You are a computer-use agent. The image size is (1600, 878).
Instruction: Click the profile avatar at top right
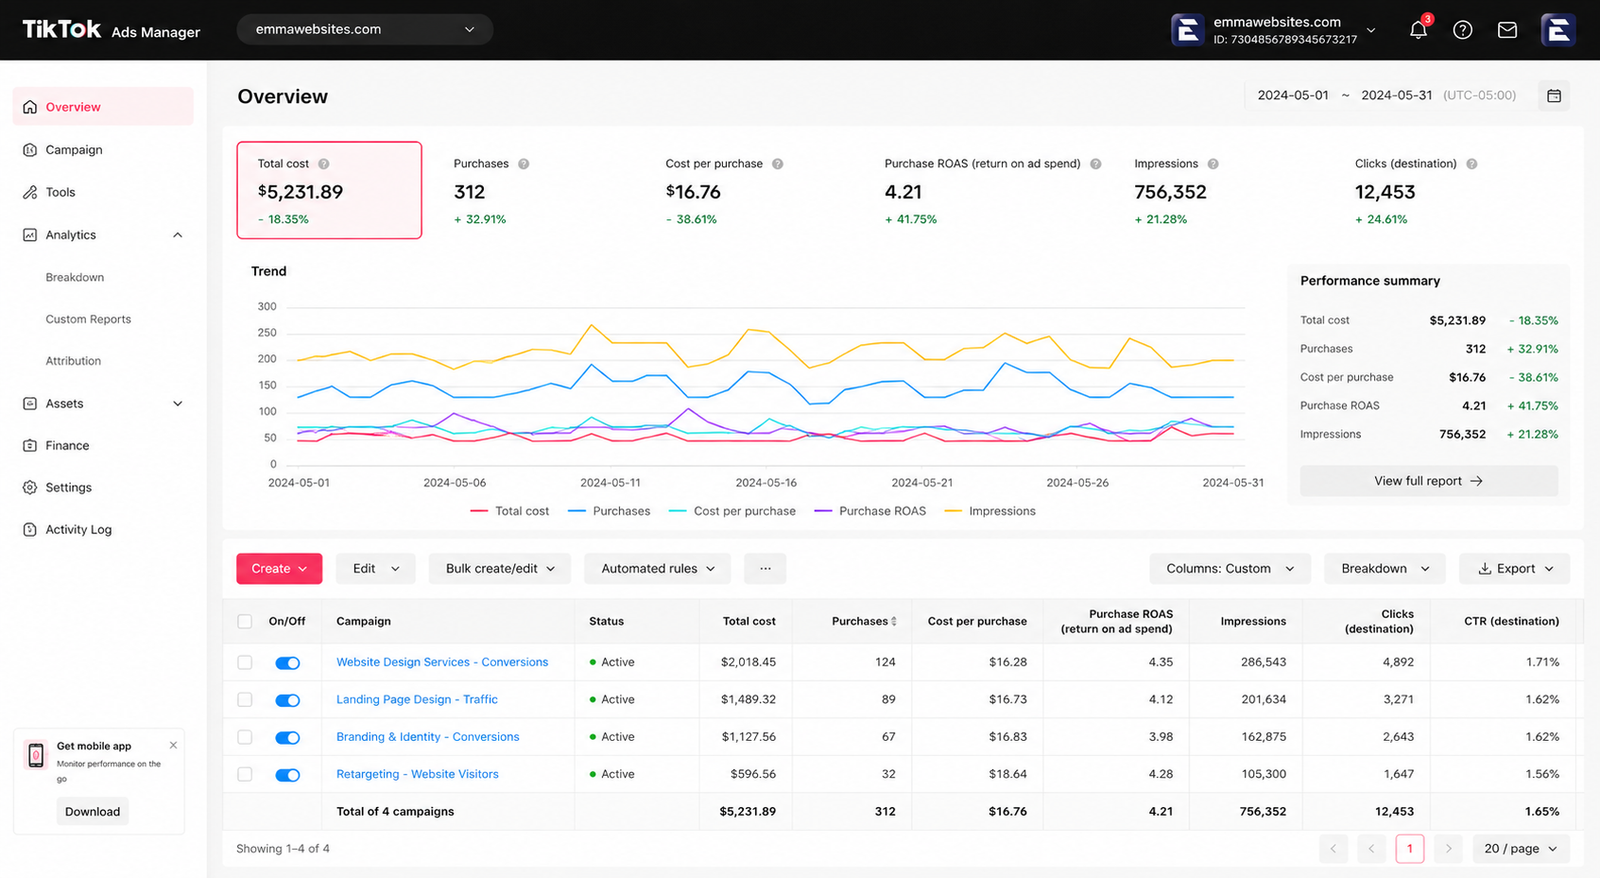coord(1558,30)
